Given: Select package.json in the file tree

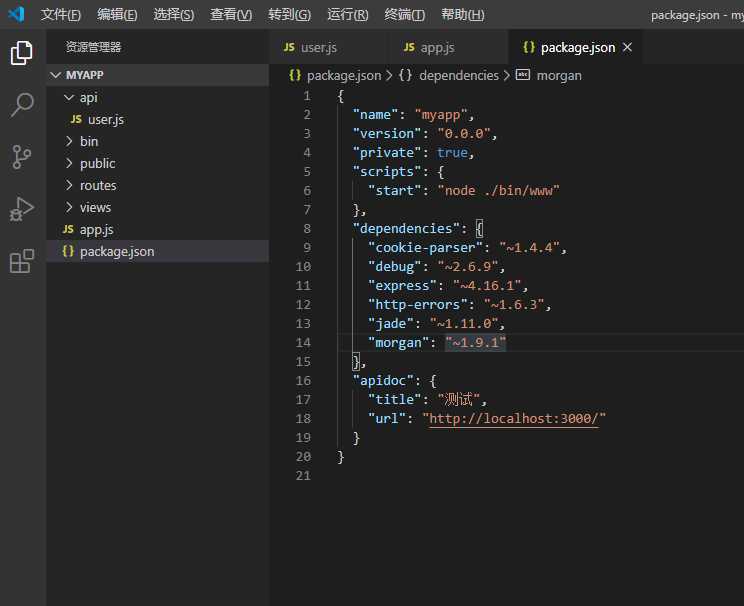Looking at the screenshot, I should 158,251.
